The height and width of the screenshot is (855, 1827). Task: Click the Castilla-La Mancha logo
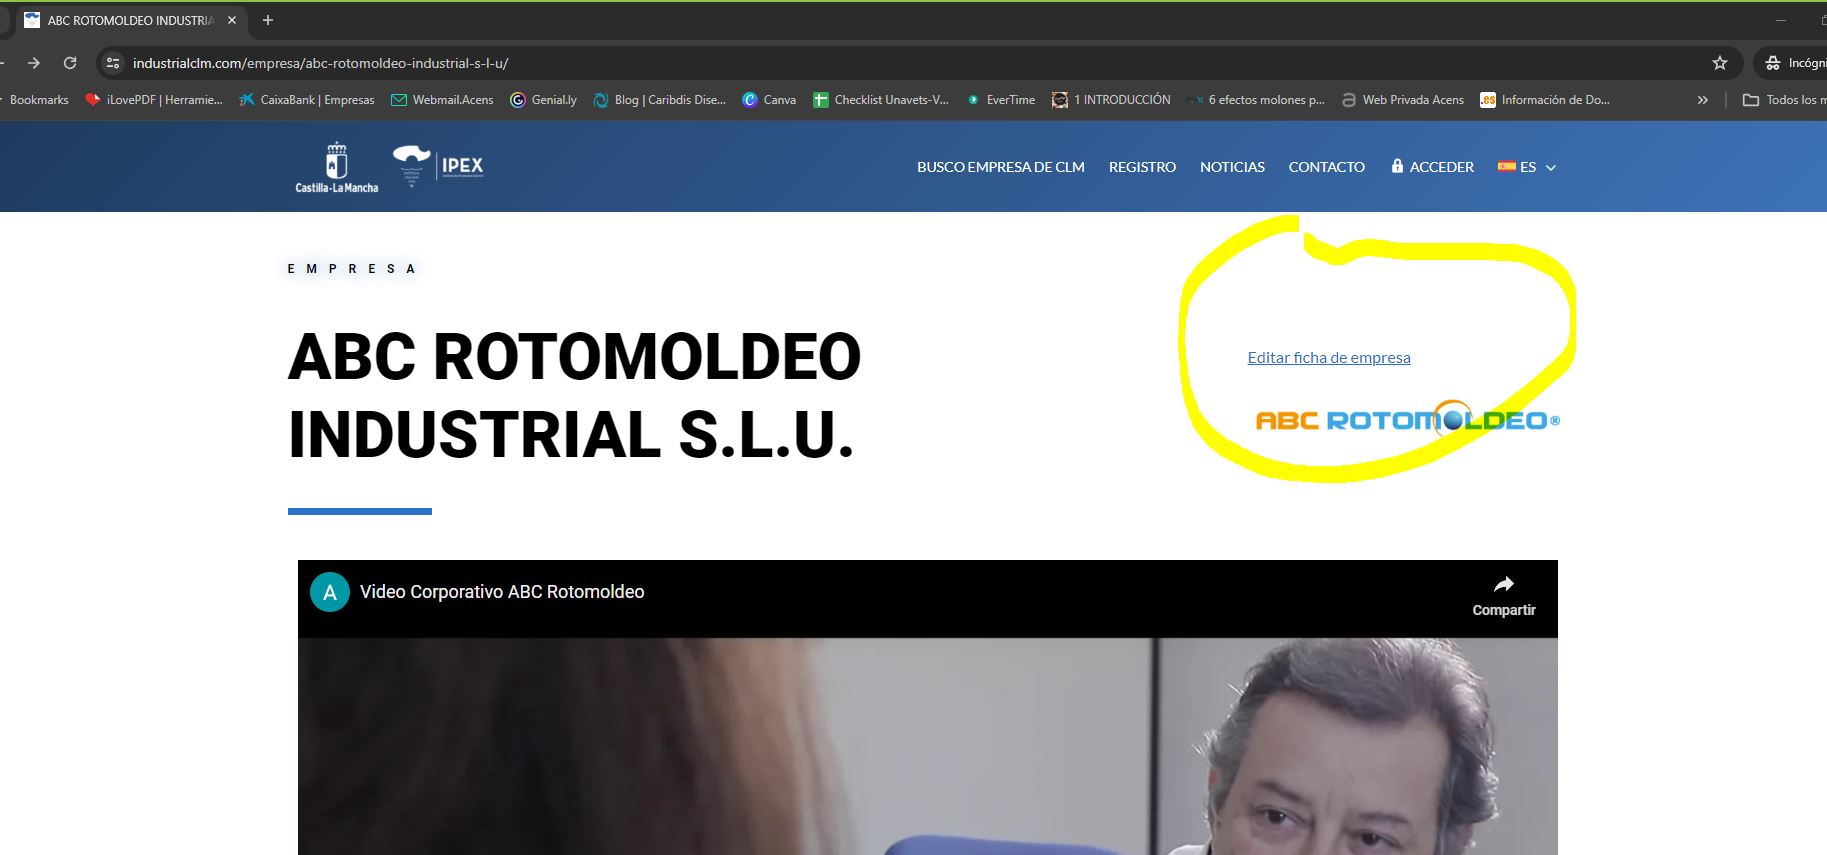point(337,167)
